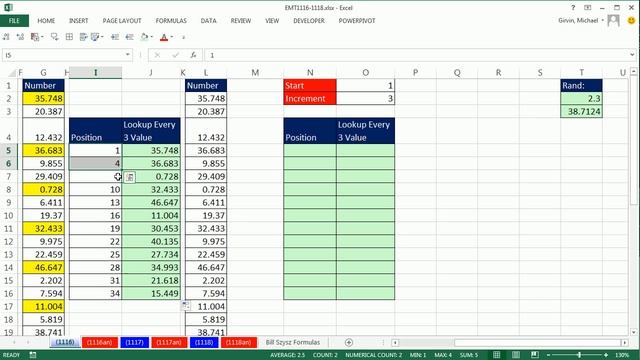Expand the Name Box dropdown
Viewport: 640px width, 360px height.
coord(128,55)
